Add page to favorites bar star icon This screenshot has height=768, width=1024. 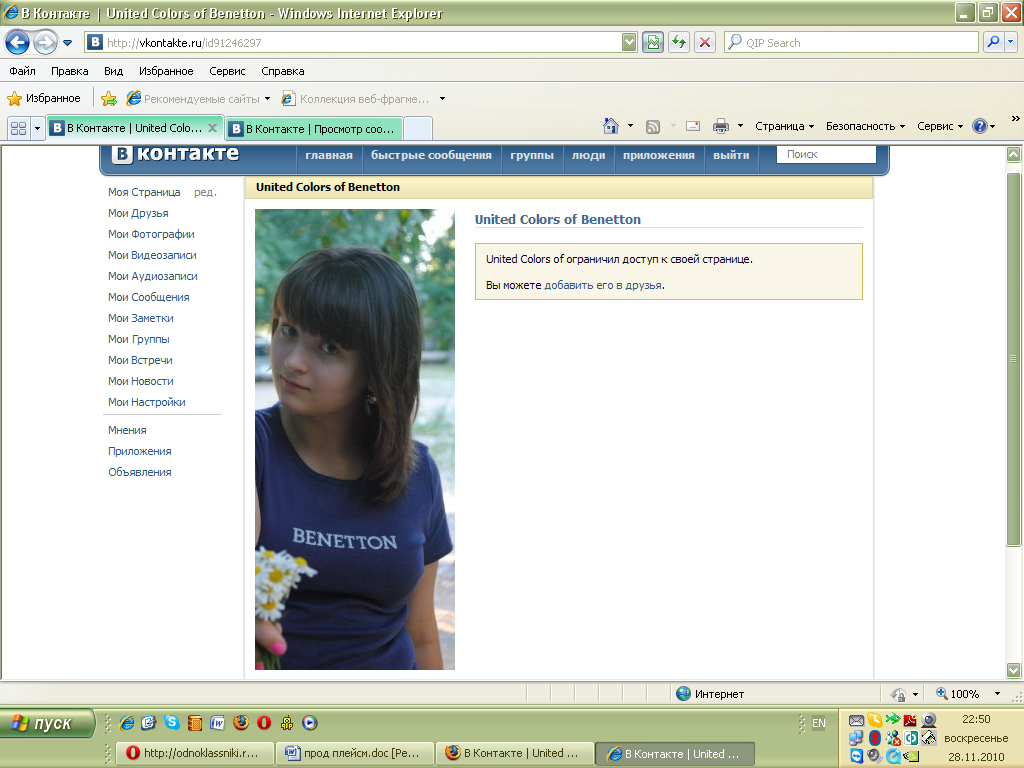pos(109,99)
